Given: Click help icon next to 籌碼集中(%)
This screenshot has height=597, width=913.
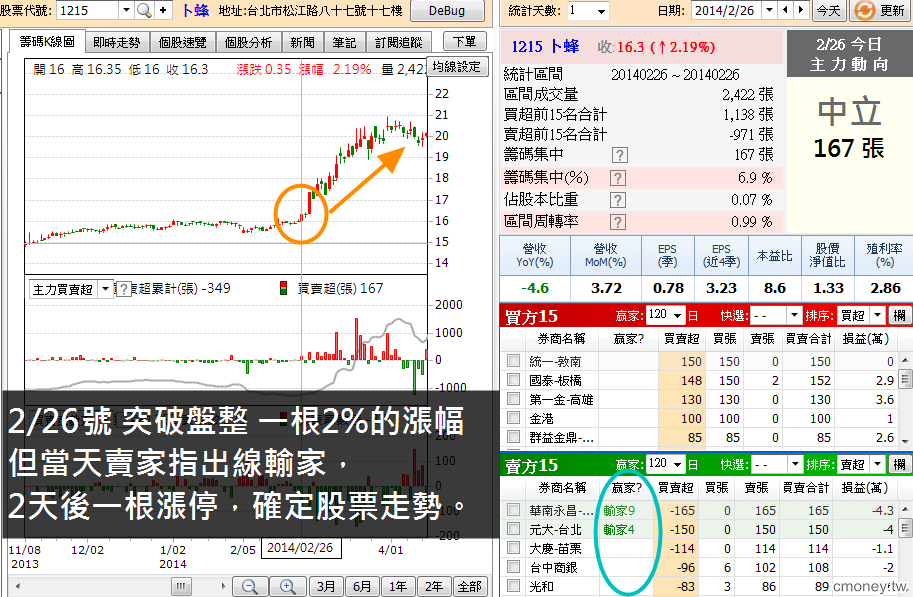Looking at the screenshot, I should 619,177.
